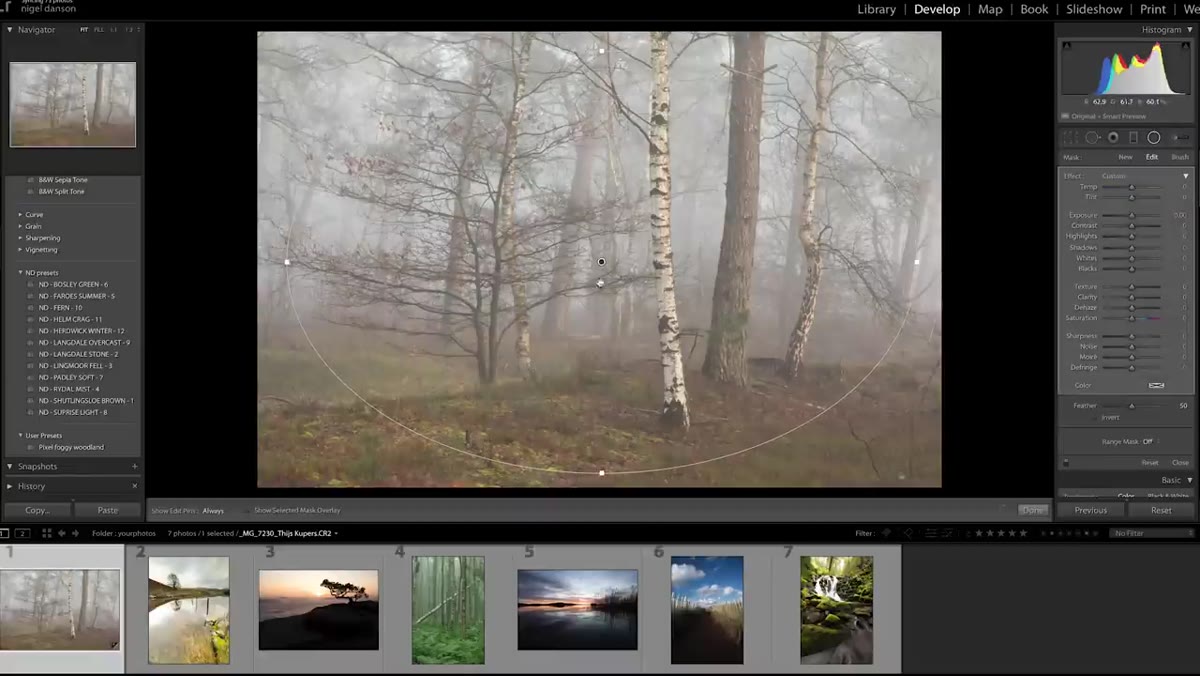The image size is (1200, 676).
Task: Collapse the Navigator panel
Action: coord(10,30)
